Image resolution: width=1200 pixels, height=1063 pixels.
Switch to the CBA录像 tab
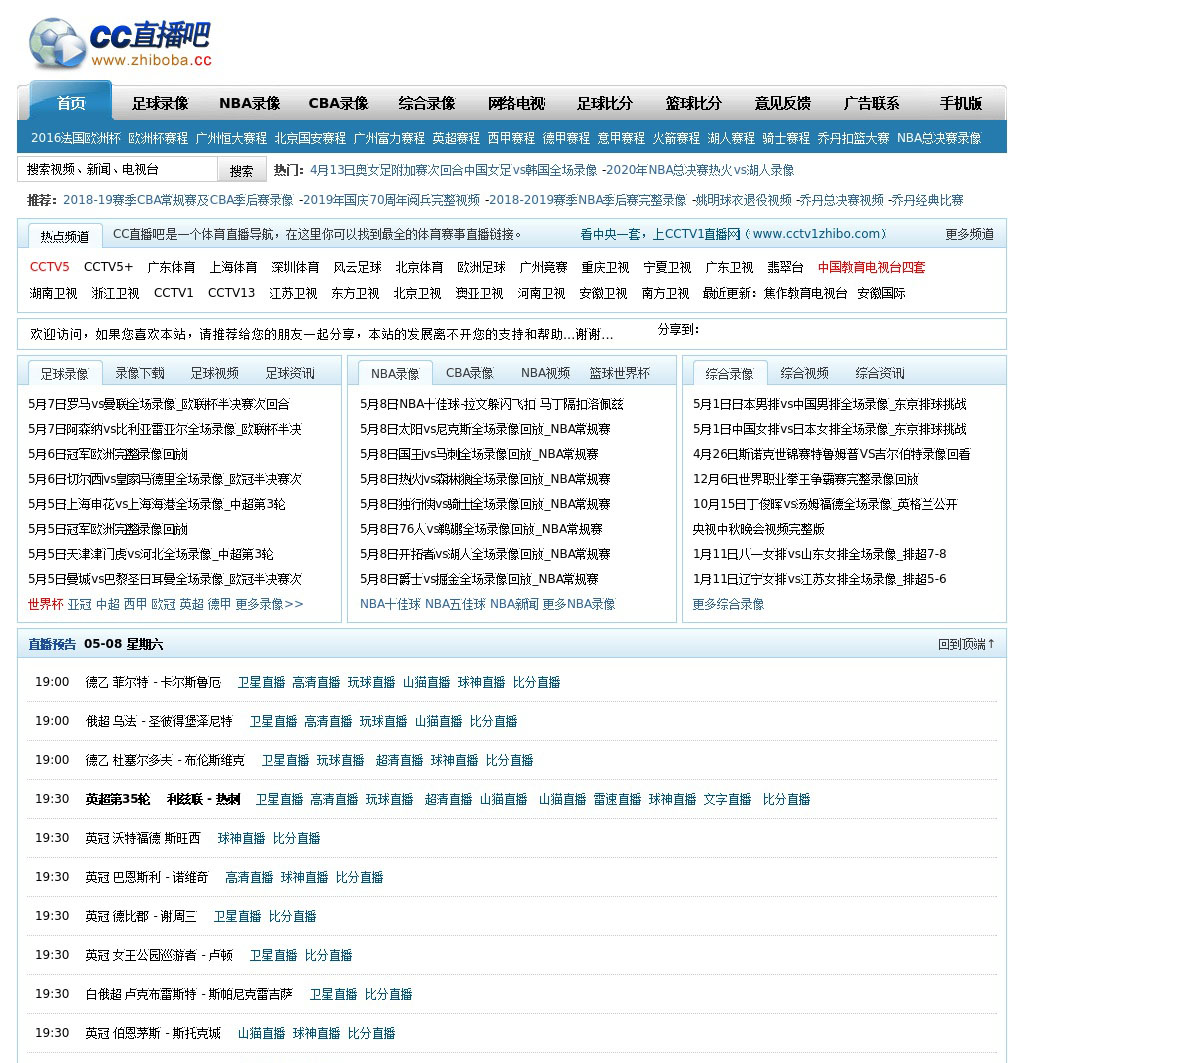coord(470,373)
